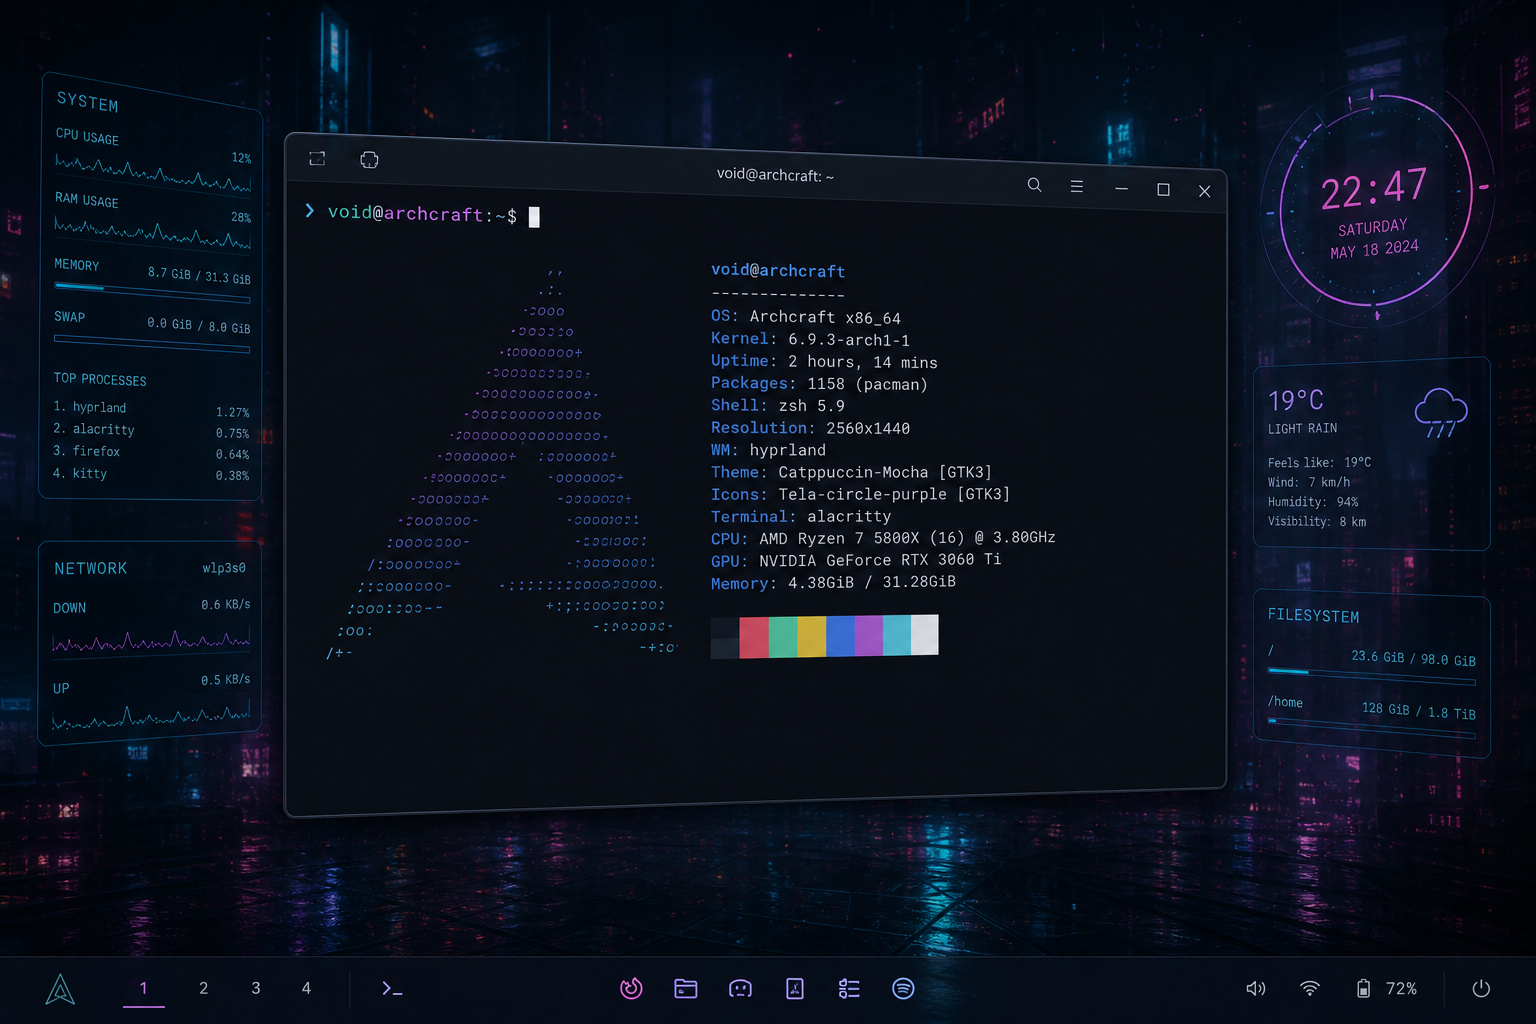Click the 72% battery percentage text
The image size is (1536, 1024).
click(x=1401, y=988)
